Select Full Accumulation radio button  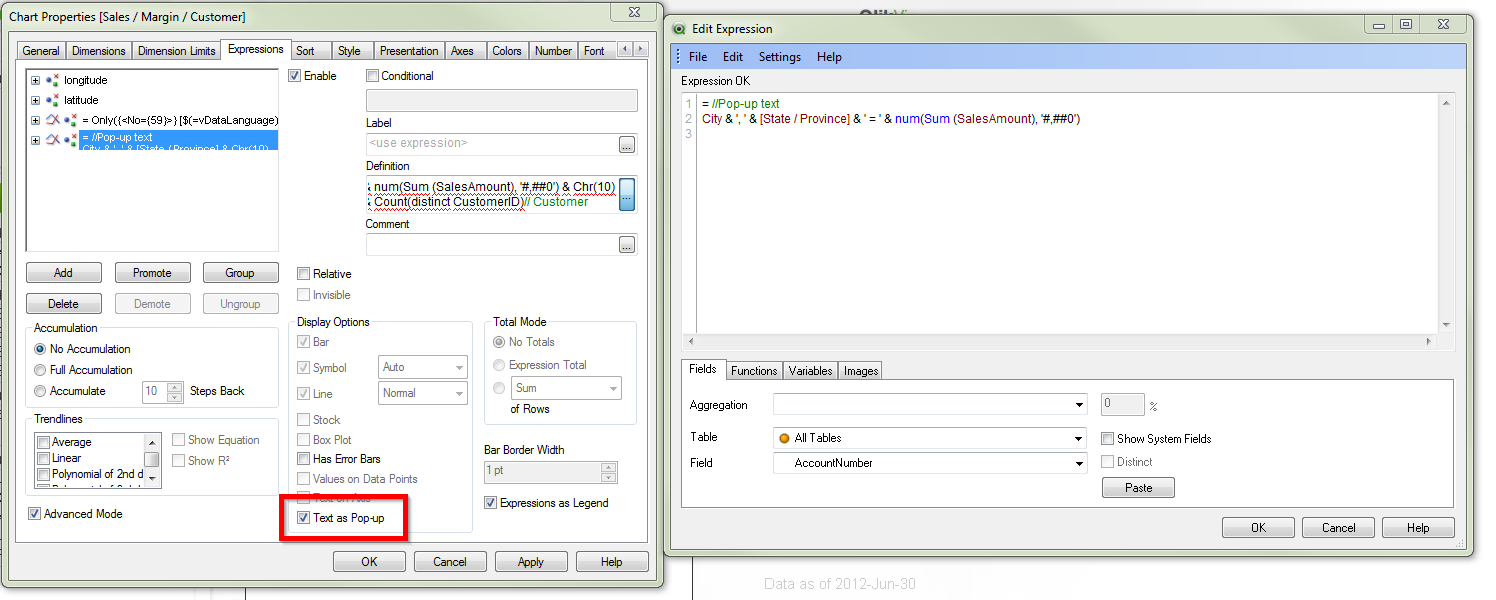(x=40, y=370)
